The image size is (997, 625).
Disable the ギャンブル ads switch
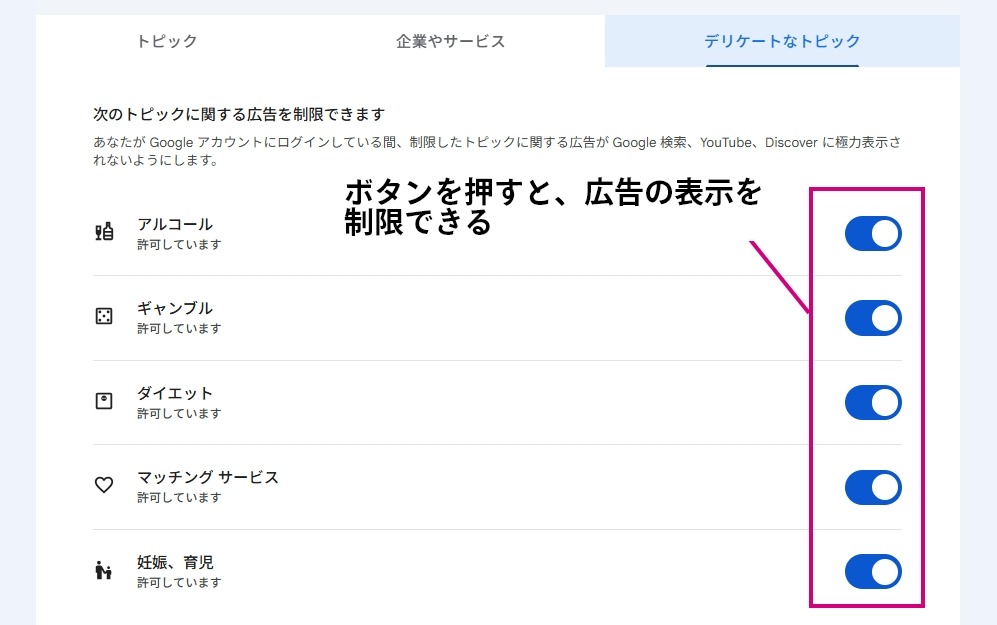(x=872, y=318)
